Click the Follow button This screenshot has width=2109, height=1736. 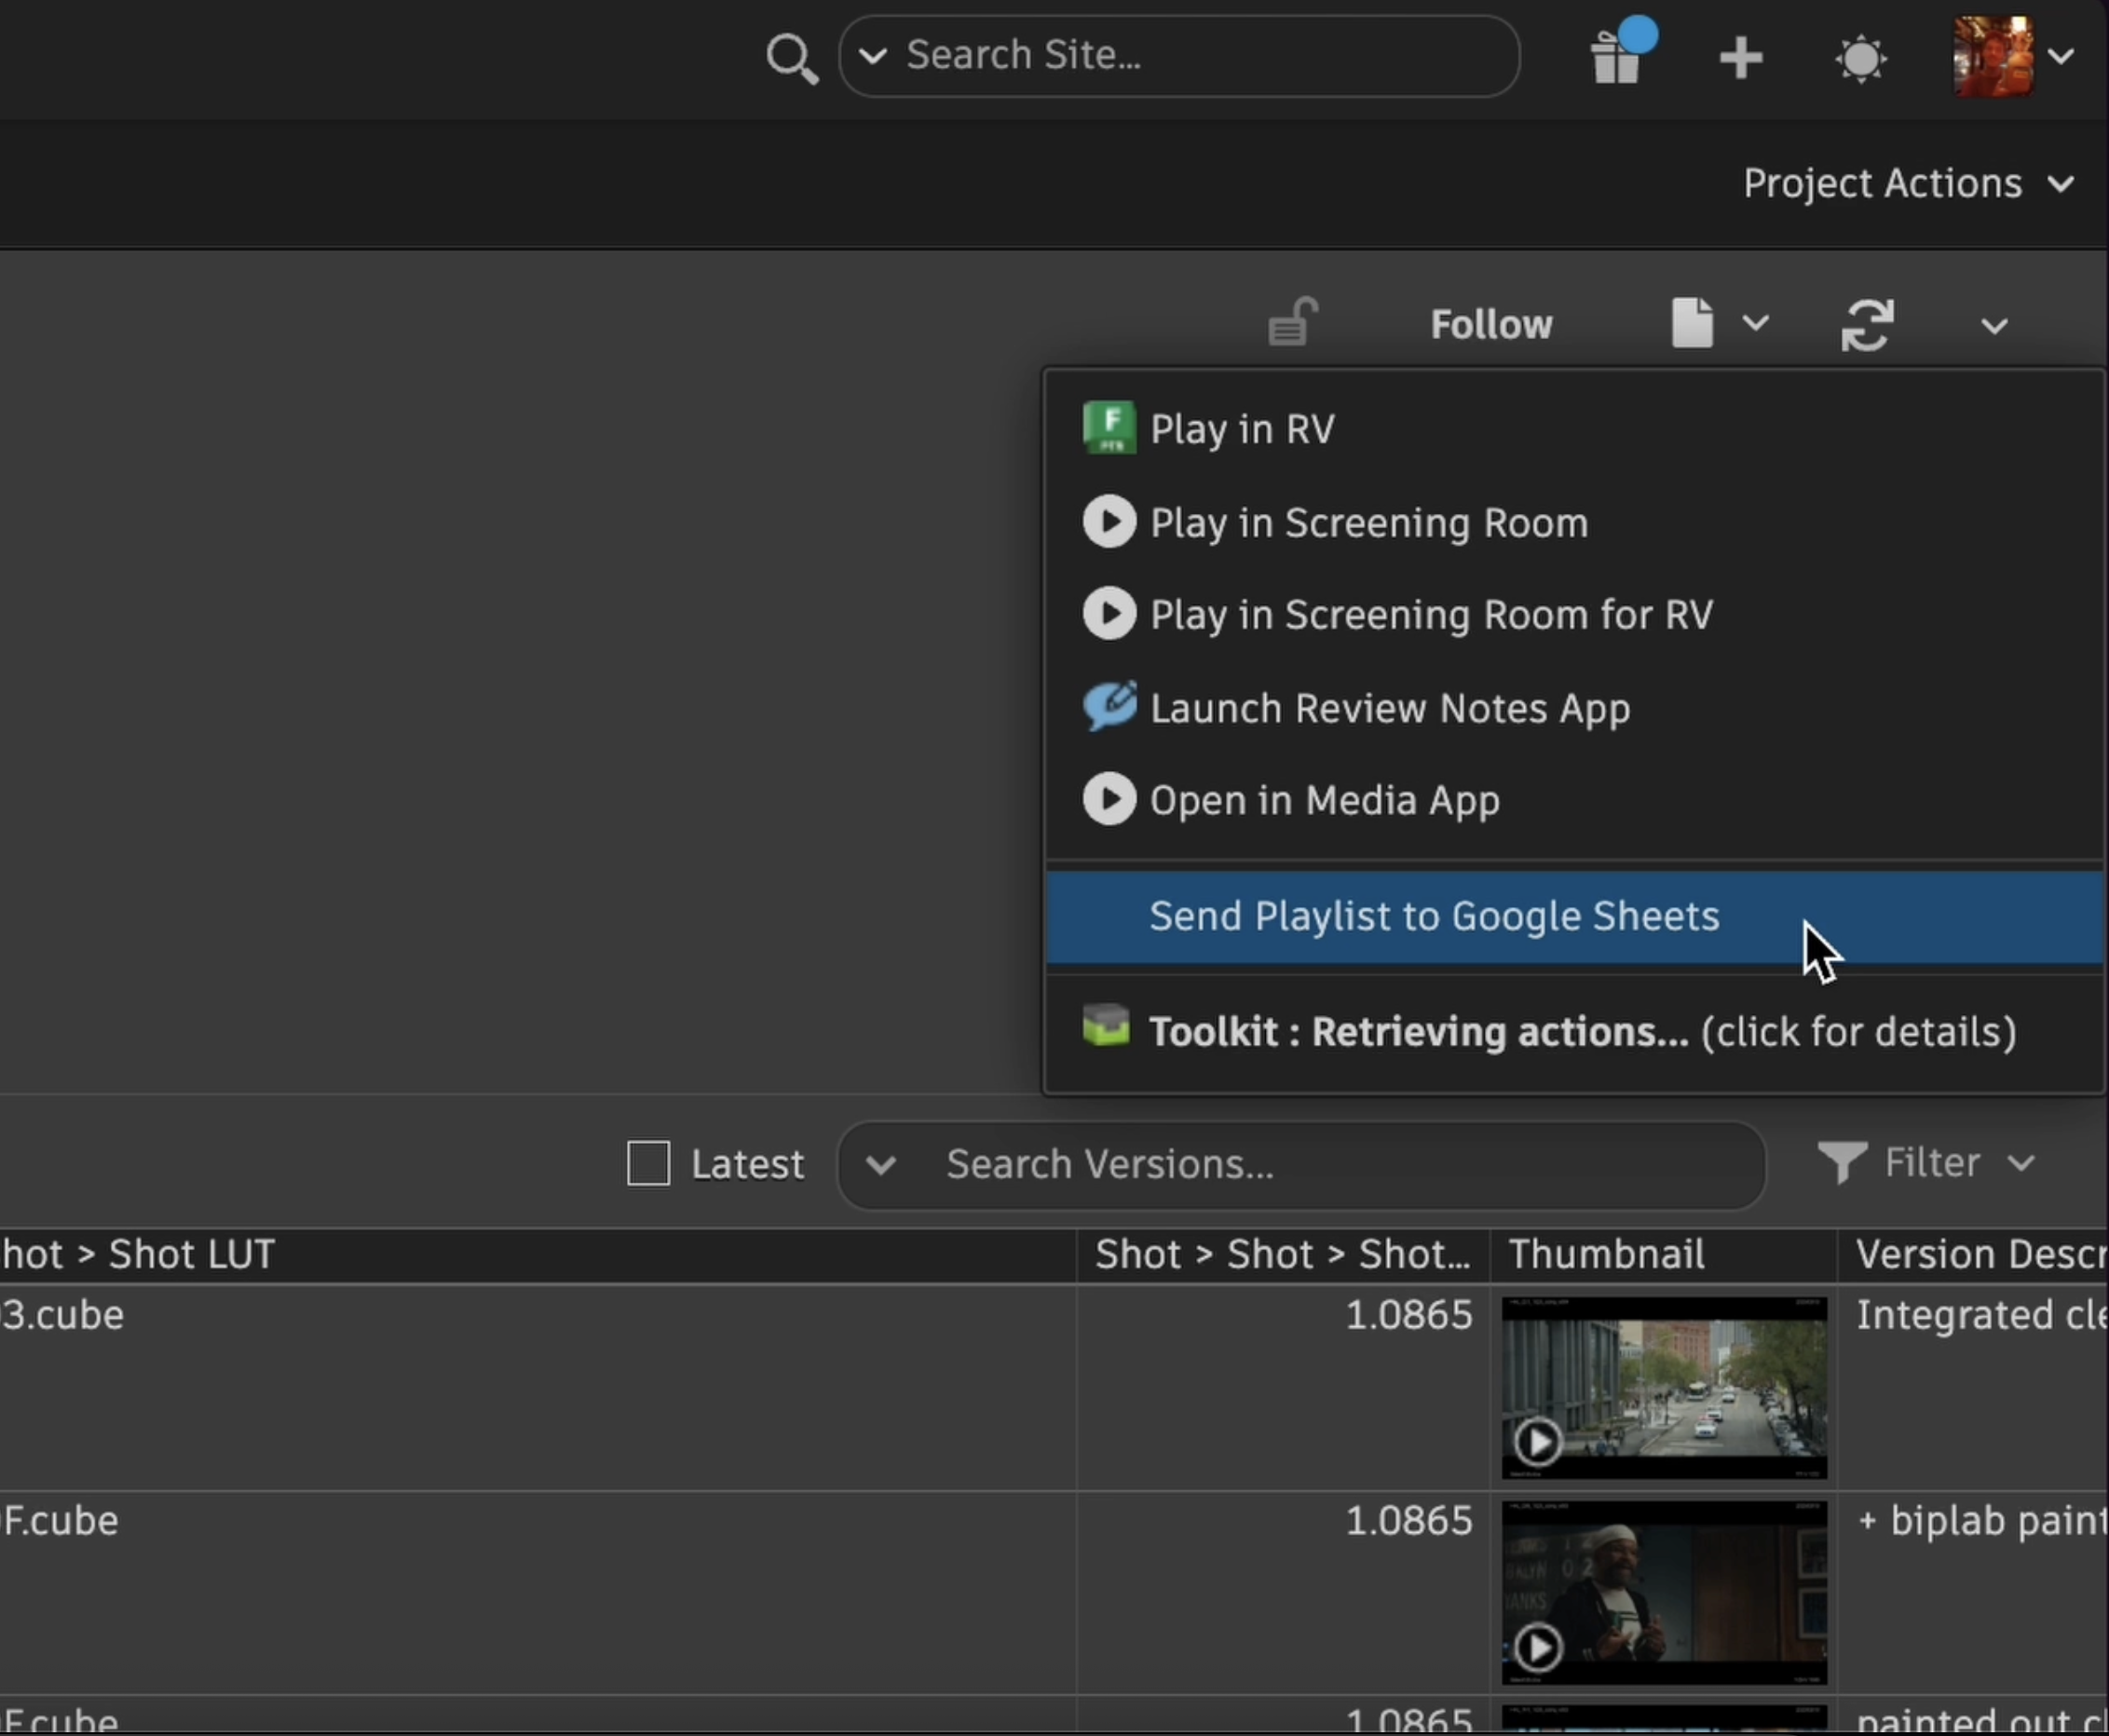[x=1491, y=325]
